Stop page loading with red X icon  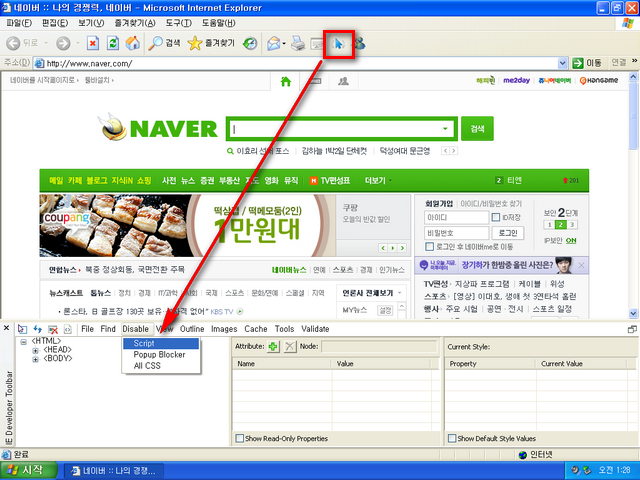point(93,43)
